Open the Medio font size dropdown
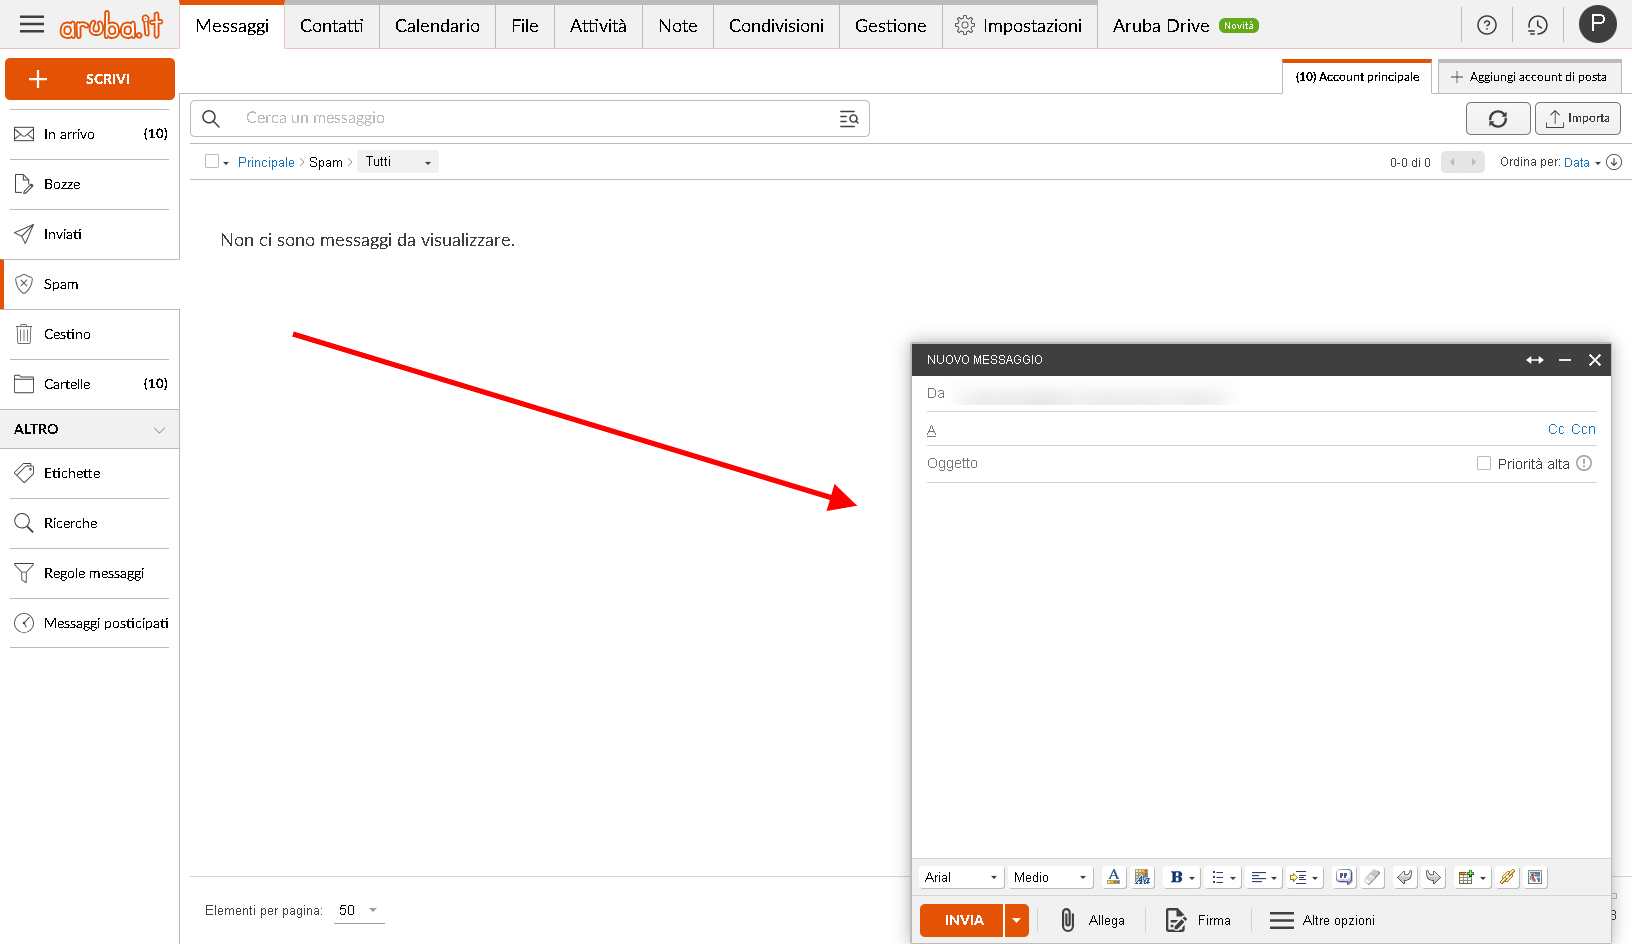The image size is (1632, 944). (1050, 877)
